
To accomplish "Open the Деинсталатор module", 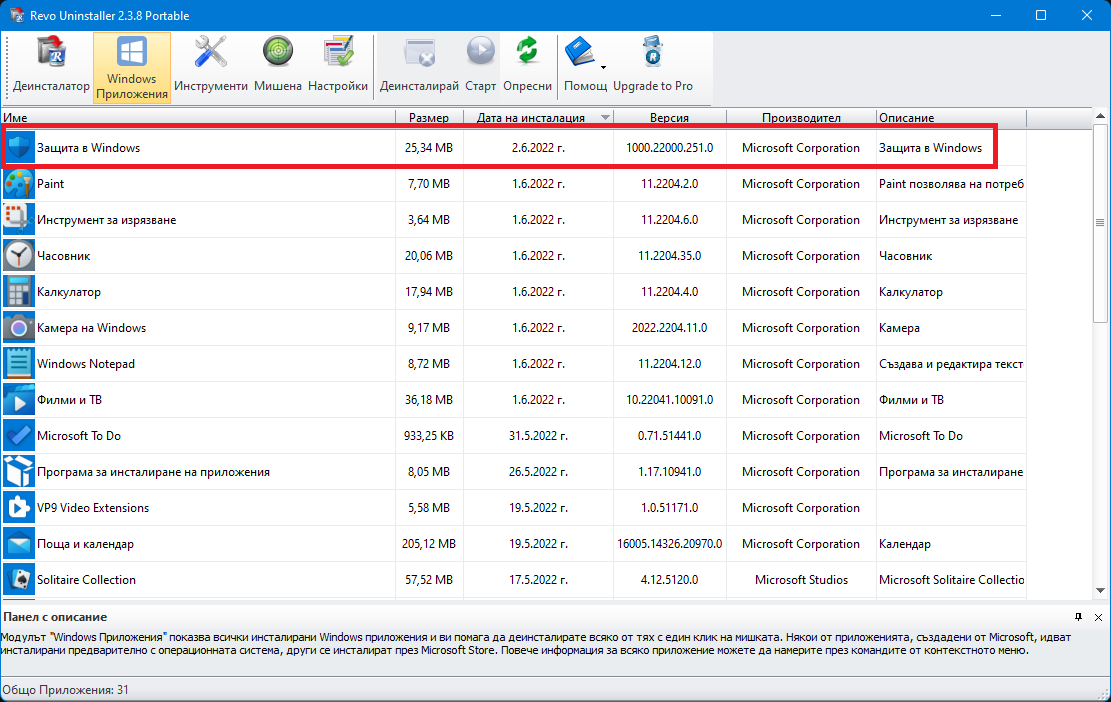I will (51, 67).
